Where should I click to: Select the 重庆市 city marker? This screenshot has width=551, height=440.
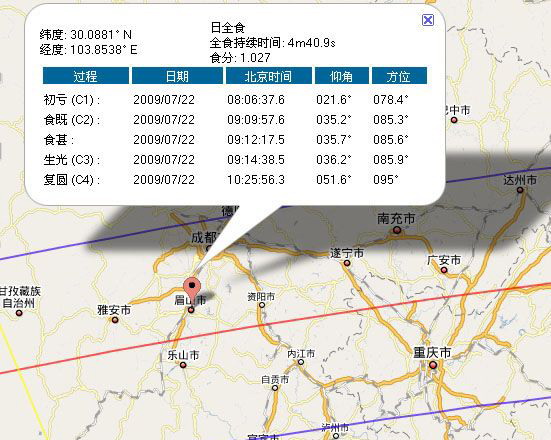click(x=433, y=365)
